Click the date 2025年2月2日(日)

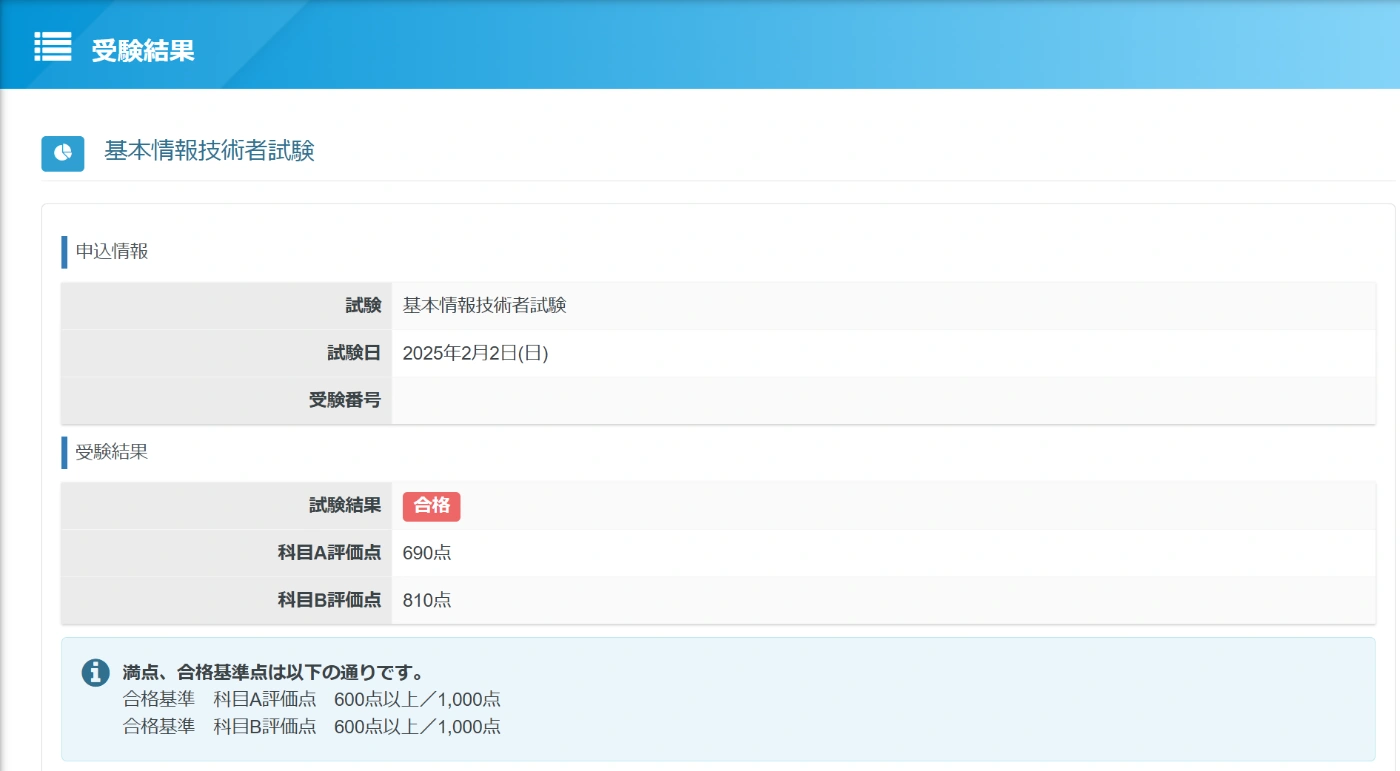(x=476, y=353)
